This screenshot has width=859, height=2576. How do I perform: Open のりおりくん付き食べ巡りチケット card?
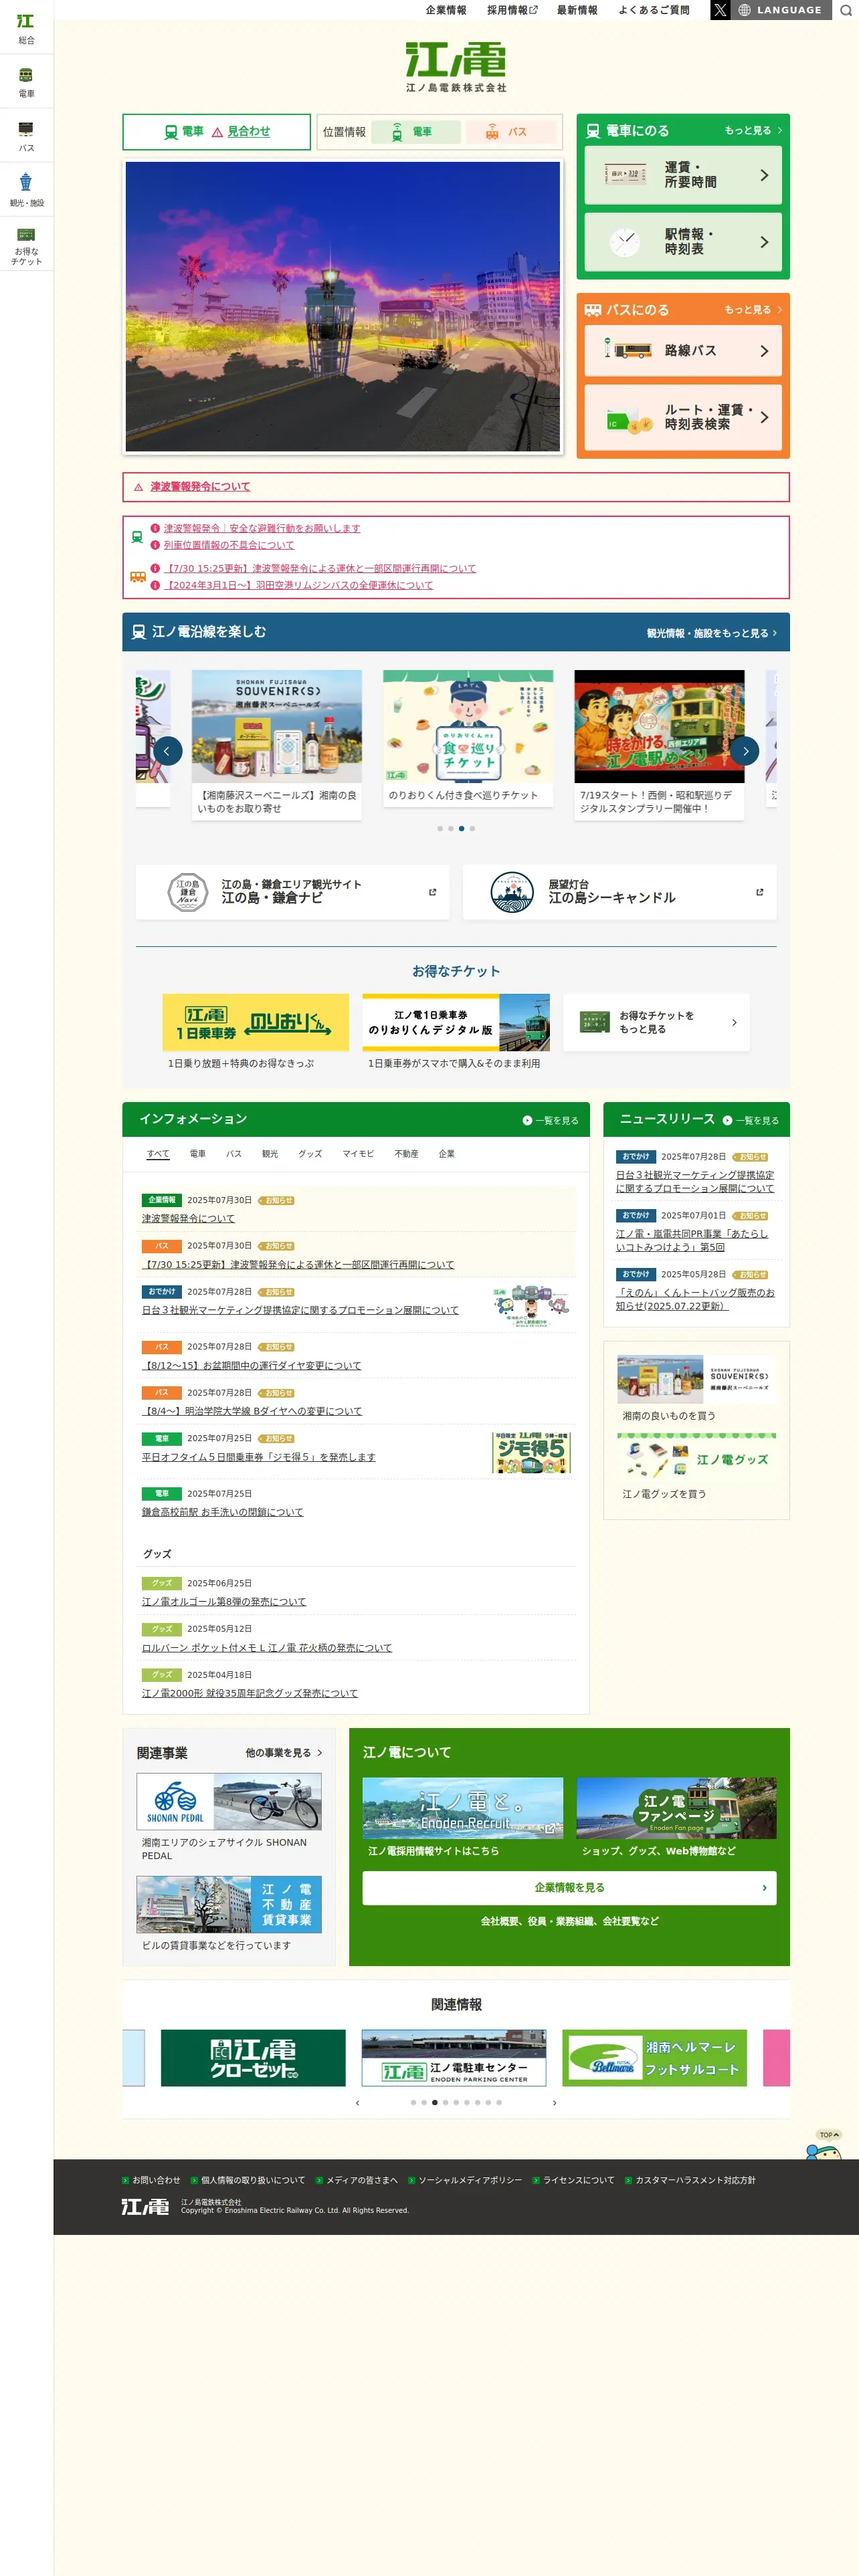coord(468,739)
